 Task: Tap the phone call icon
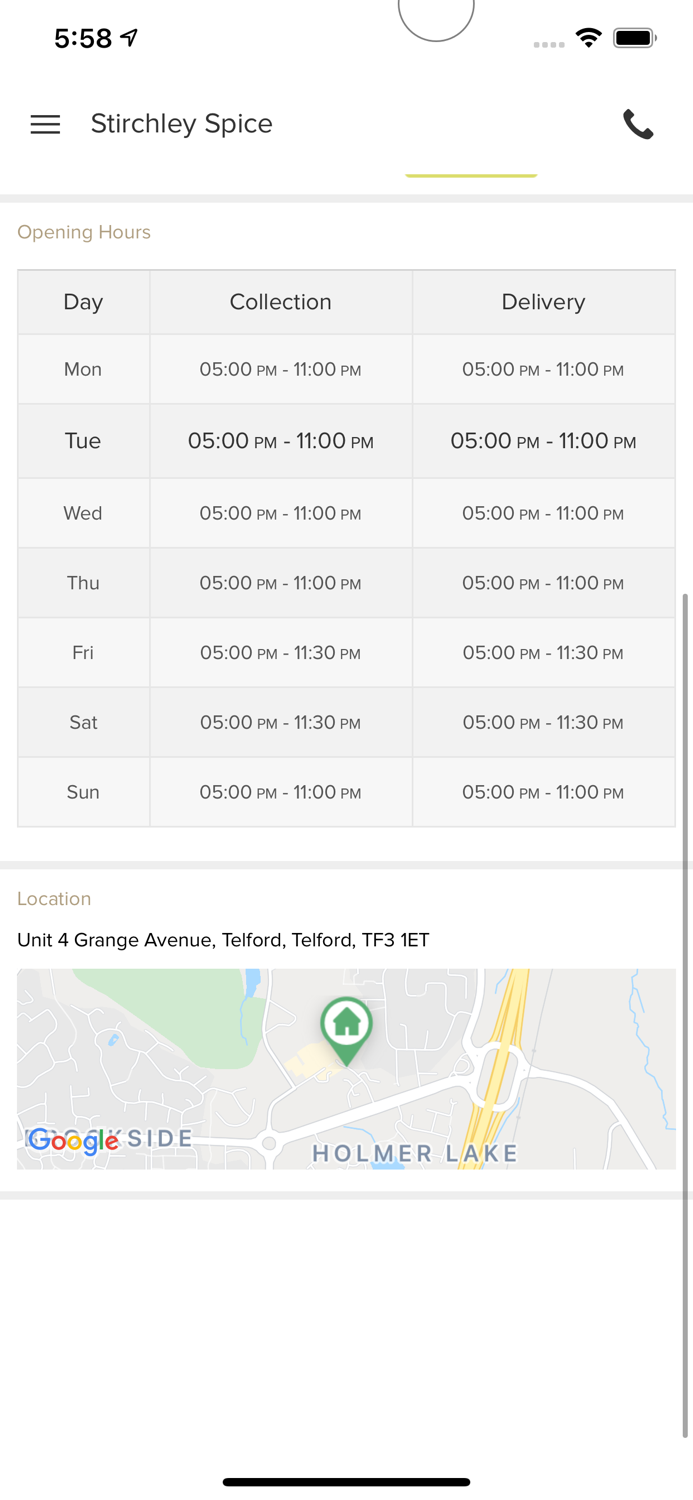pyautogui.click(x=638, y=124)
